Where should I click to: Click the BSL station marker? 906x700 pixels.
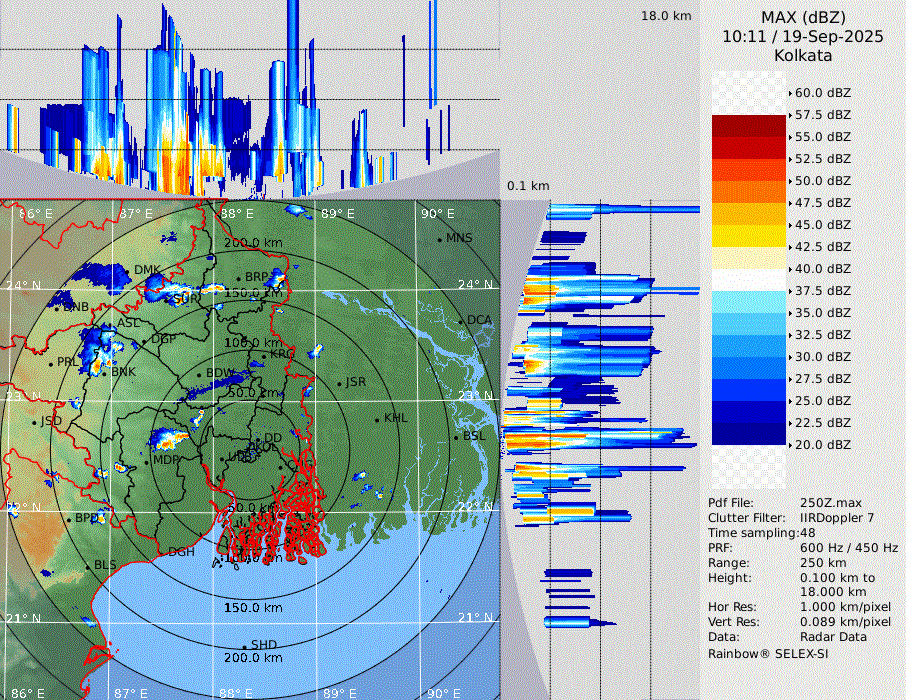click(x=457, y=437)
